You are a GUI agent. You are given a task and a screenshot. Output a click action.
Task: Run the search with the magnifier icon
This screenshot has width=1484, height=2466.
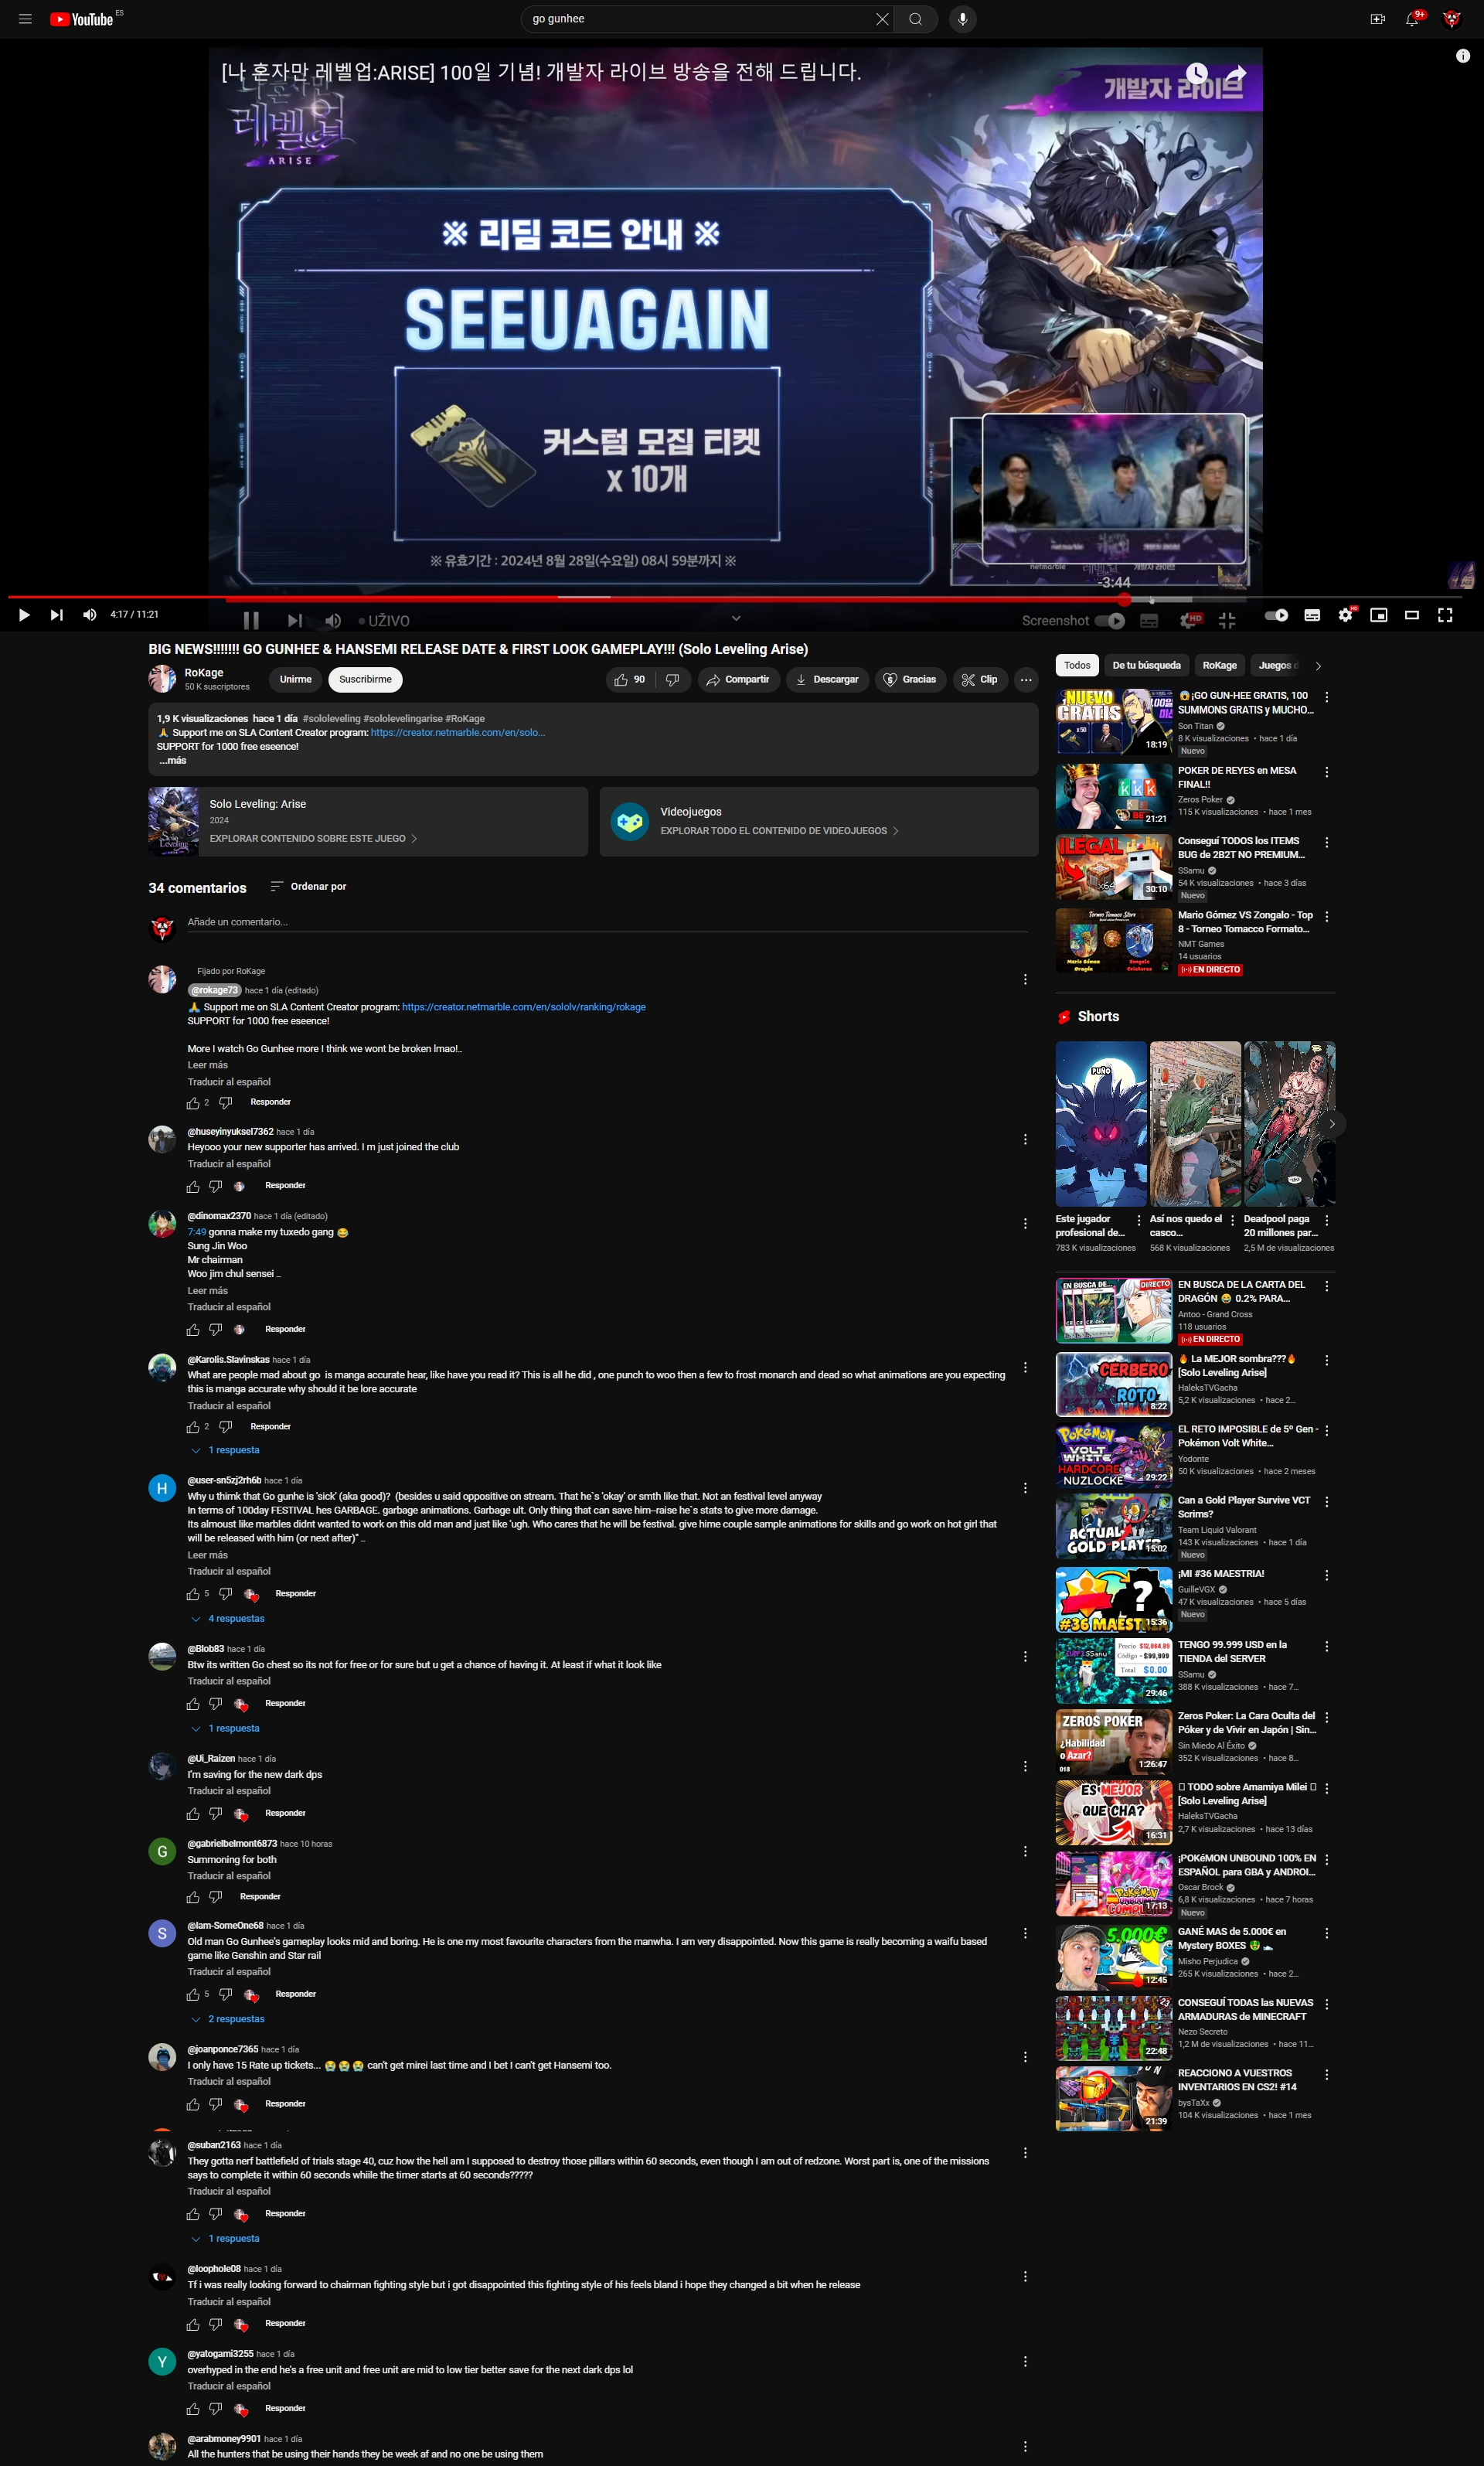(915, 19)
